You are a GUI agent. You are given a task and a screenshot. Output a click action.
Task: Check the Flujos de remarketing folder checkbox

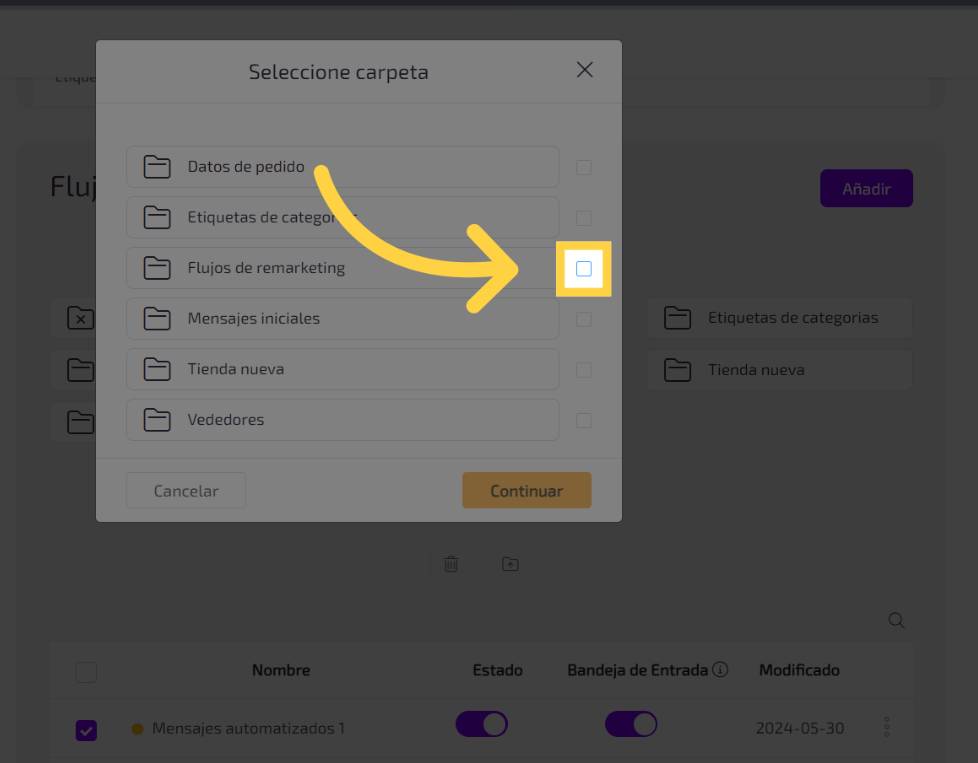(x=584, y=269)
